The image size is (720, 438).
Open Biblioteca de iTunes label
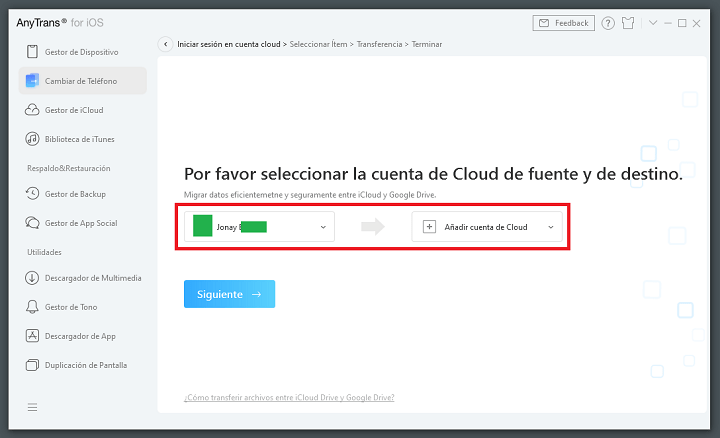(79, 139)
